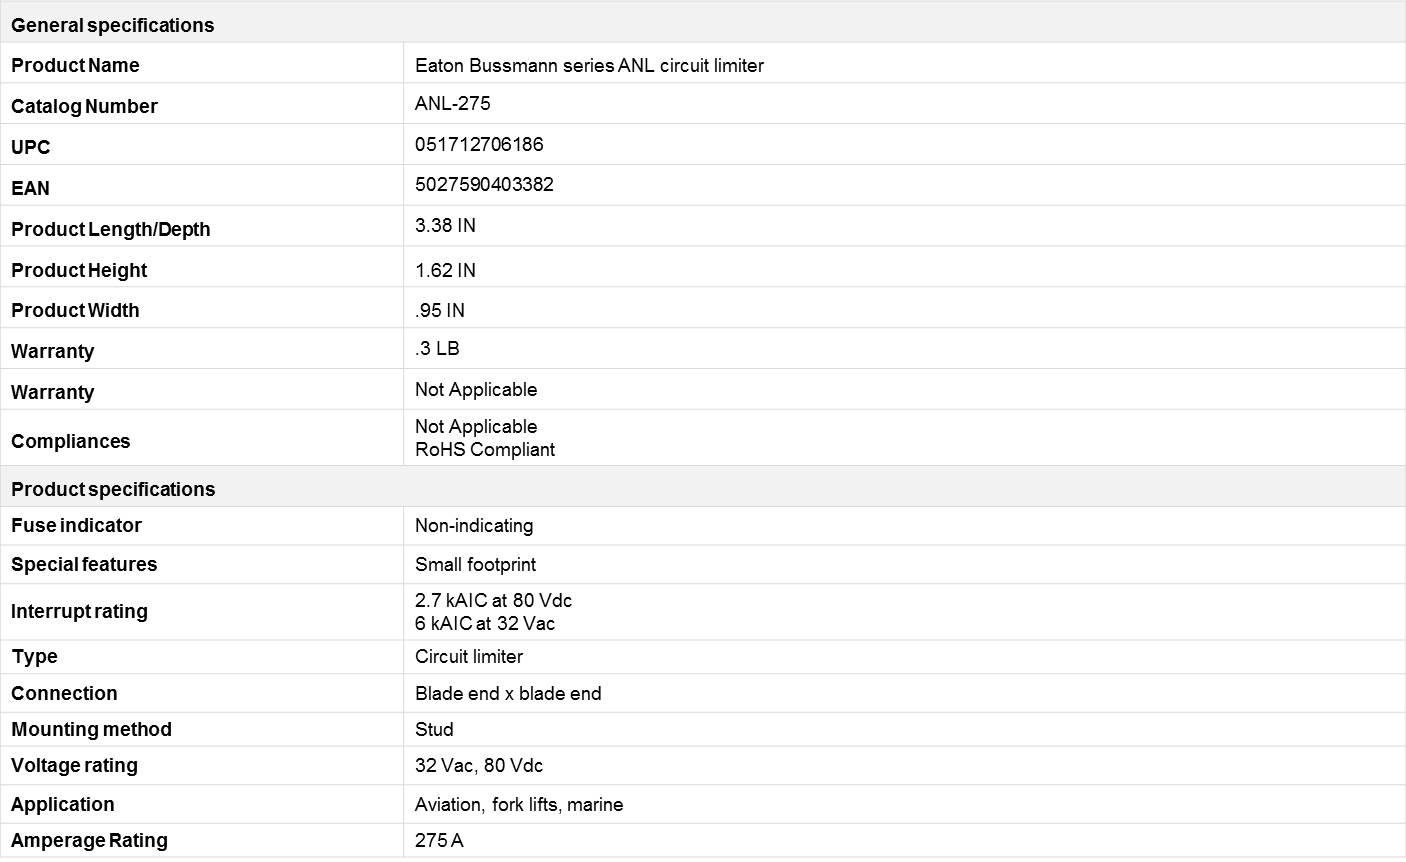Click the width value ".95 IN"
Screen dimensions: 1406x862
click(440, 310)
